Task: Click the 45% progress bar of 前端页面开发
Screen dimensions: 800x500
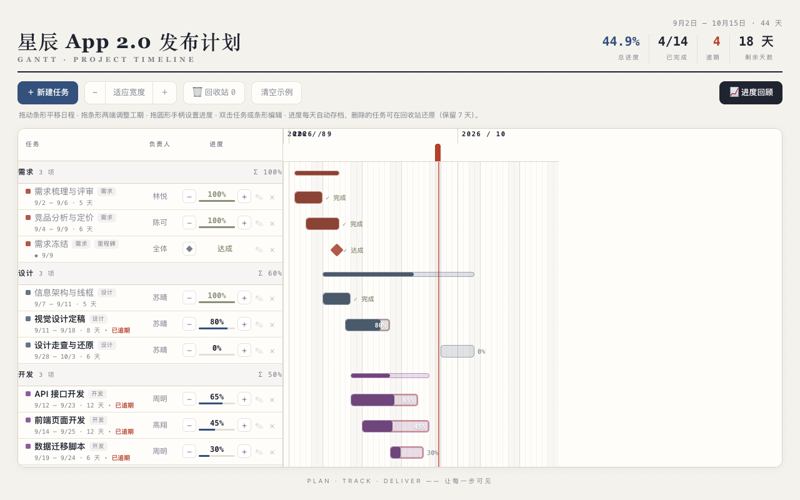Action: [x=217, y=429]
